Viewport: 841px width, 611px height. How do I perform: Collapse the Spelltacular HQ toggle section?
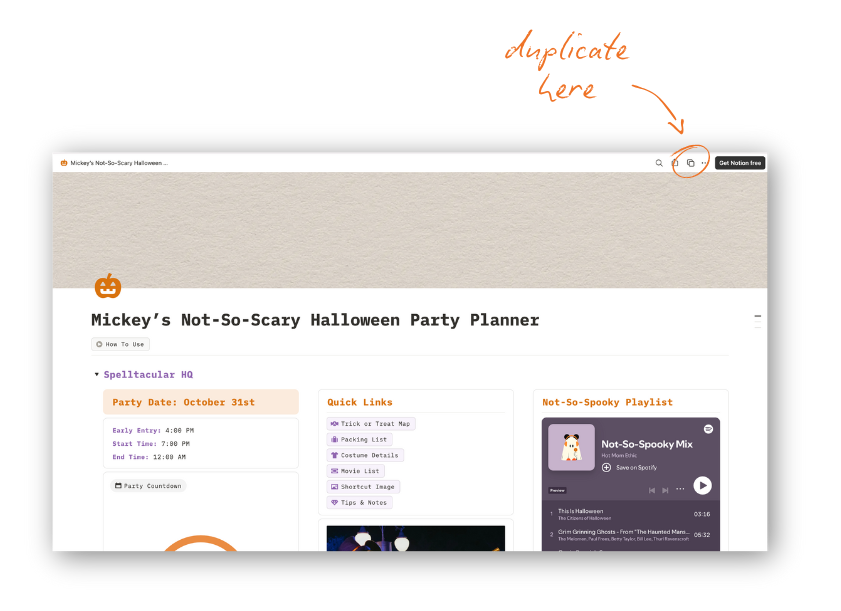click(97, 374)
